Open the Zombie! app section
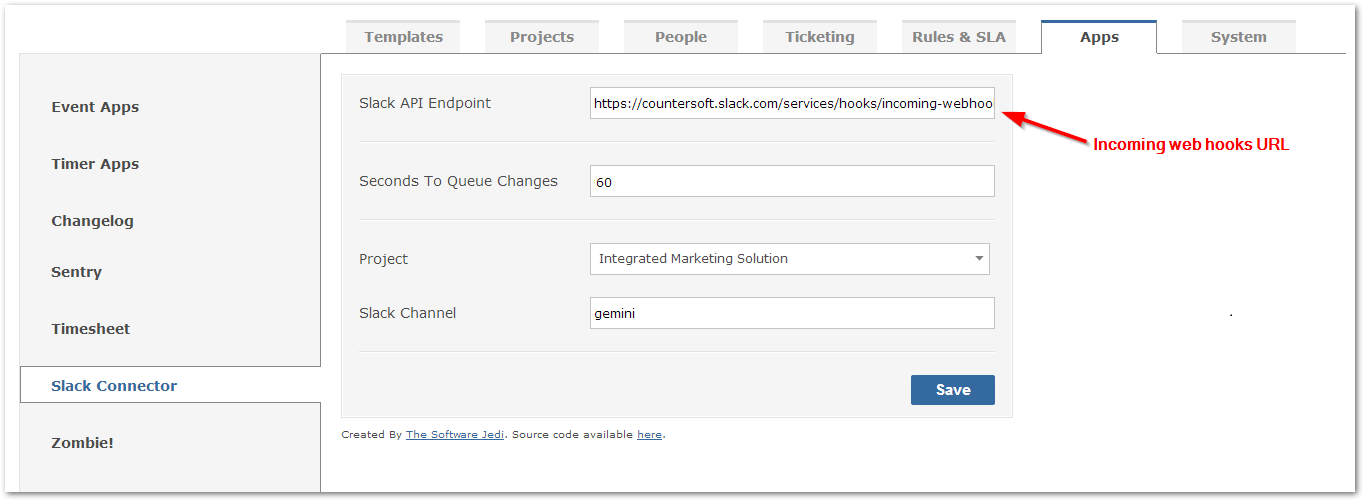This screenshot has width=1364, height=501. pos(82,443)
